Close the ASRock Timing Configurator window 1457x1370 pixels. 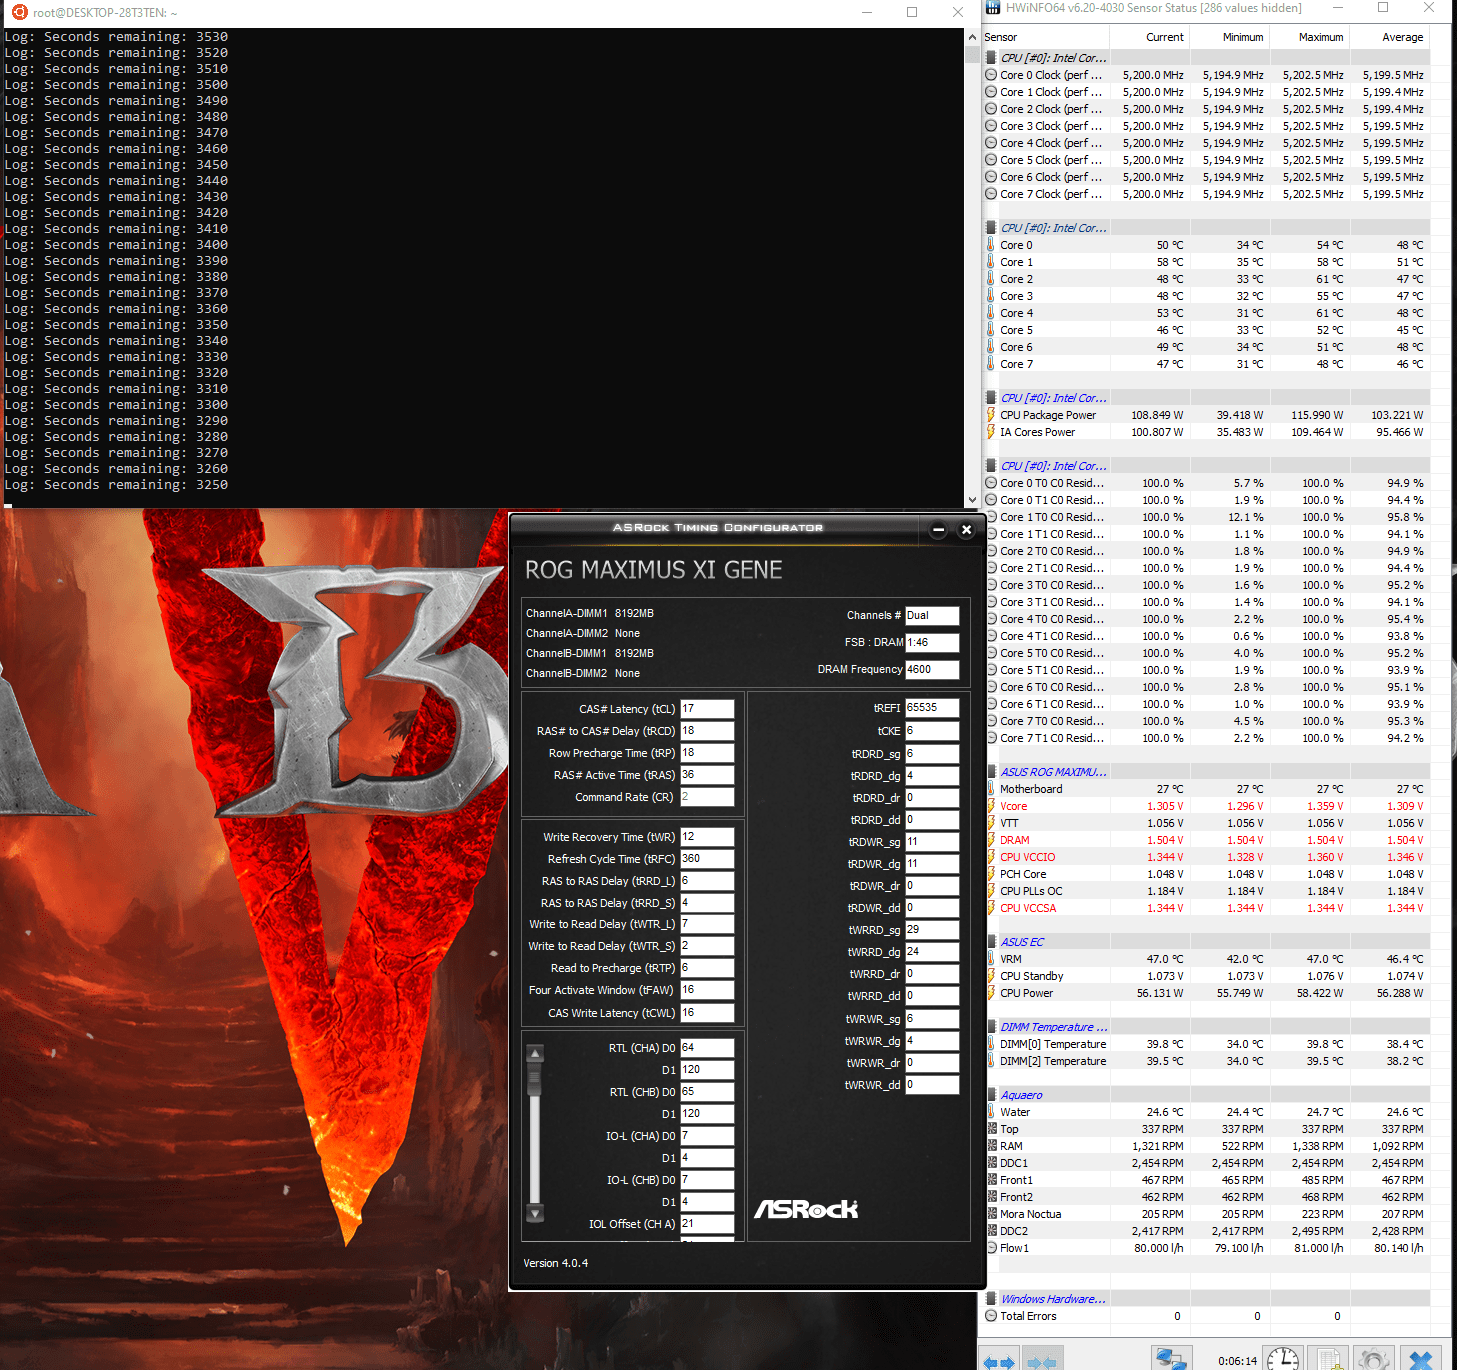coord(966,530)
